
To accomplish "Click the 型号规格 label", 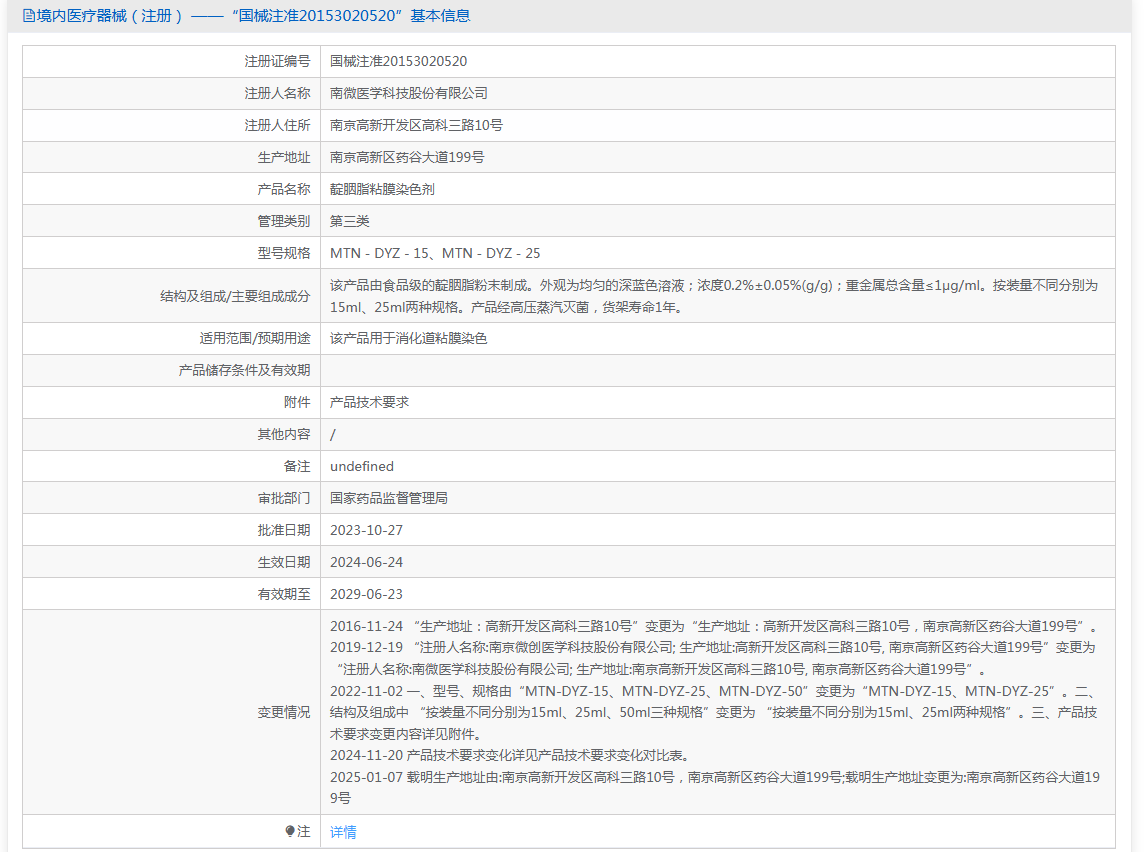I will pyautogui.click(x=284, y=253).
